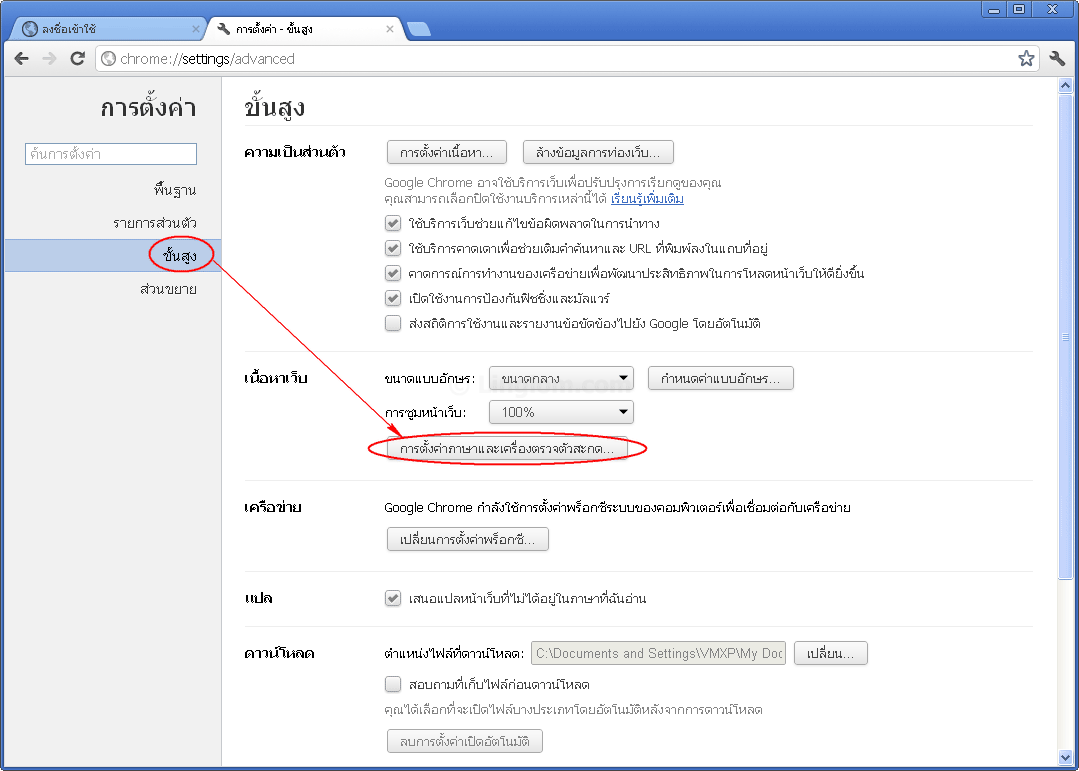1079x771 pixels.
Task: Click the scrollbar down arrow
Action: pyautogui.click(x=1065, y=757)
